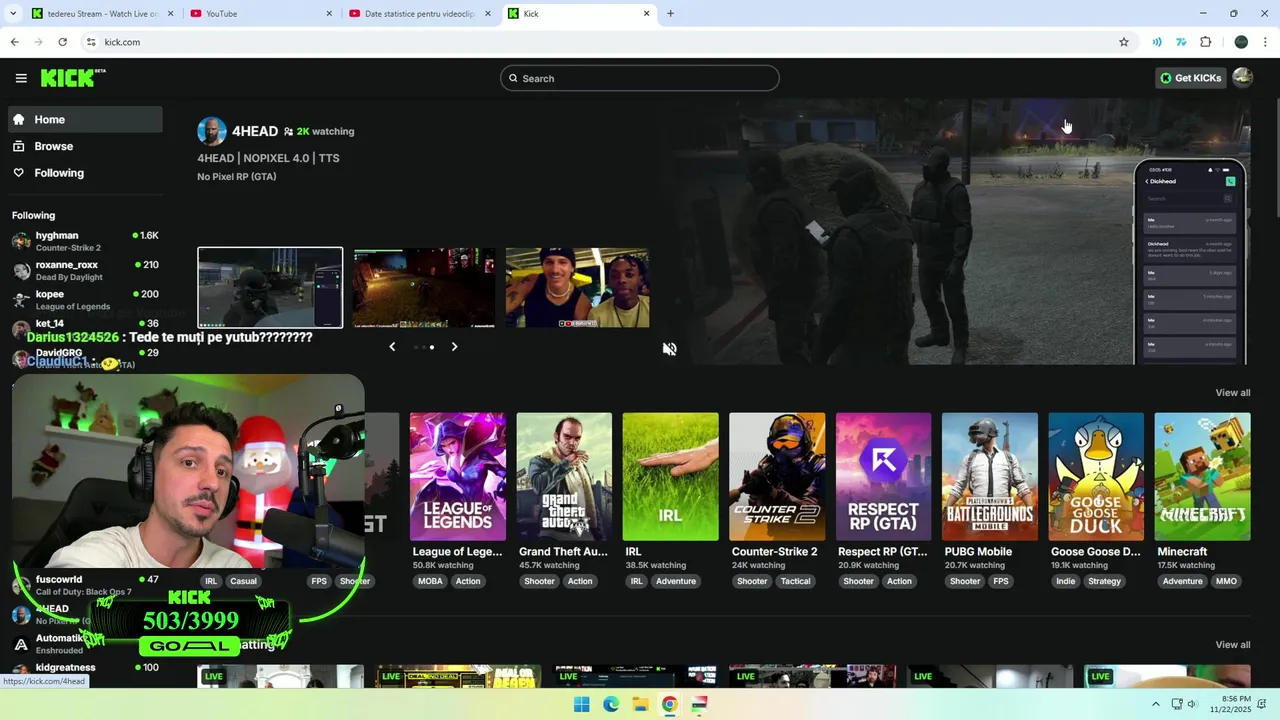This screenshot has width=1280, height=720.
Task: Open the 4HEAD channel name link
Action: 255,131
